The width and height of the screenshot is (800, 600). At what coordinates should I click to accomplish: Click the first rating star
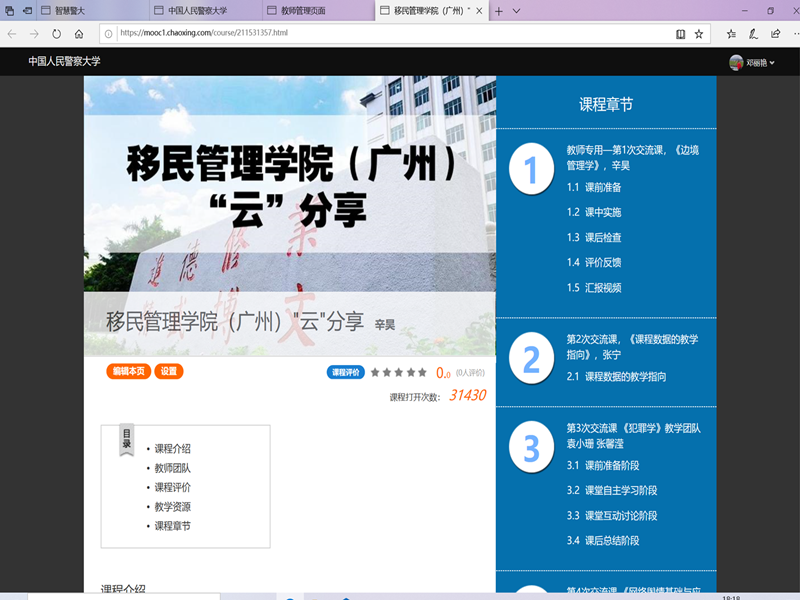pyautogui.click(x=376, y=372)
